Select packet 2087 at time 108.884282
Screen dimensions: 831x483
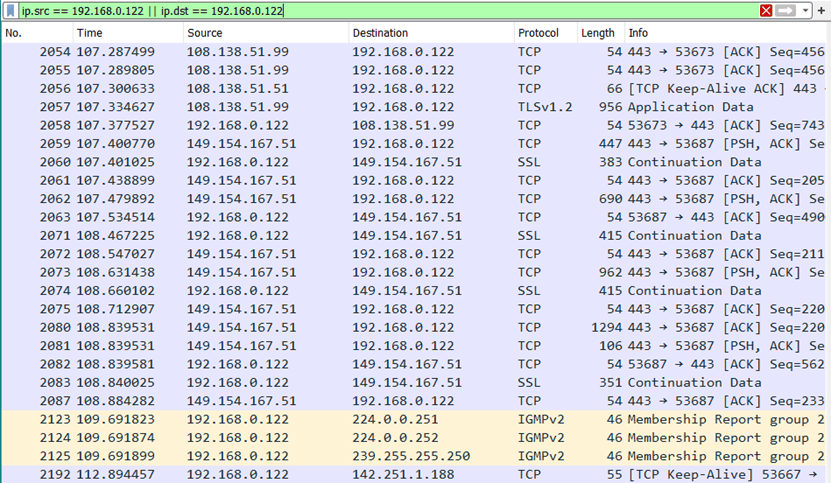pos(416,401)
